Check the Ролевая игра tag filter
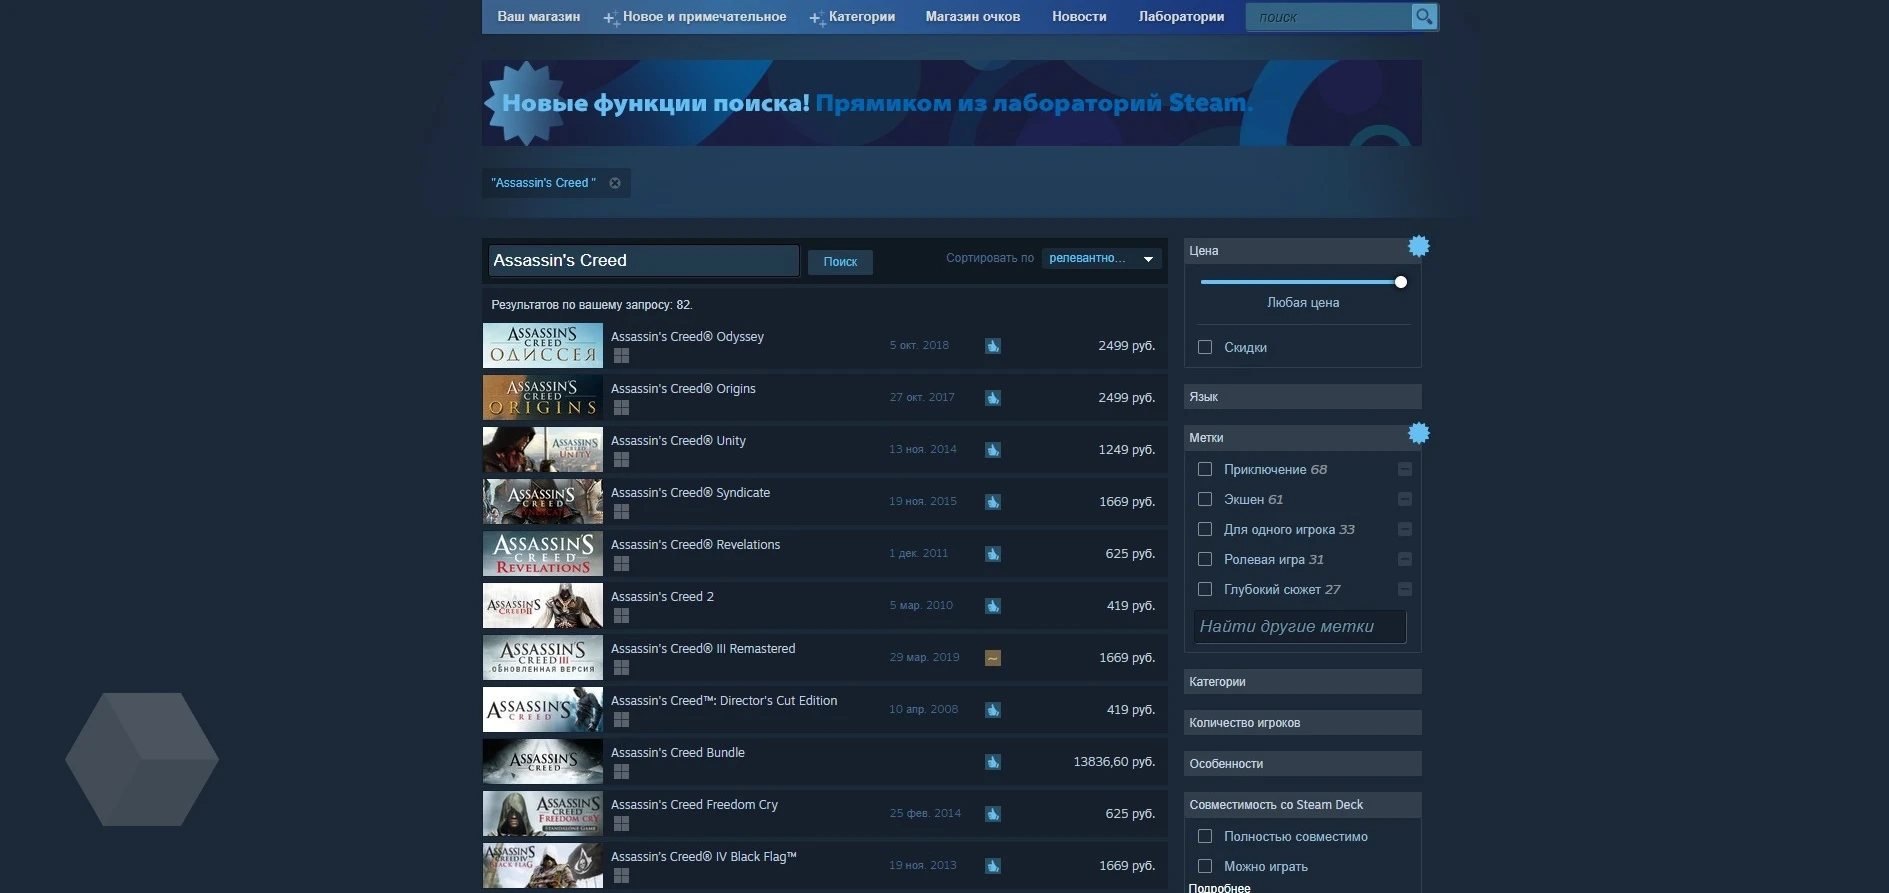The image size is (1889, 893). point(1205,559)
